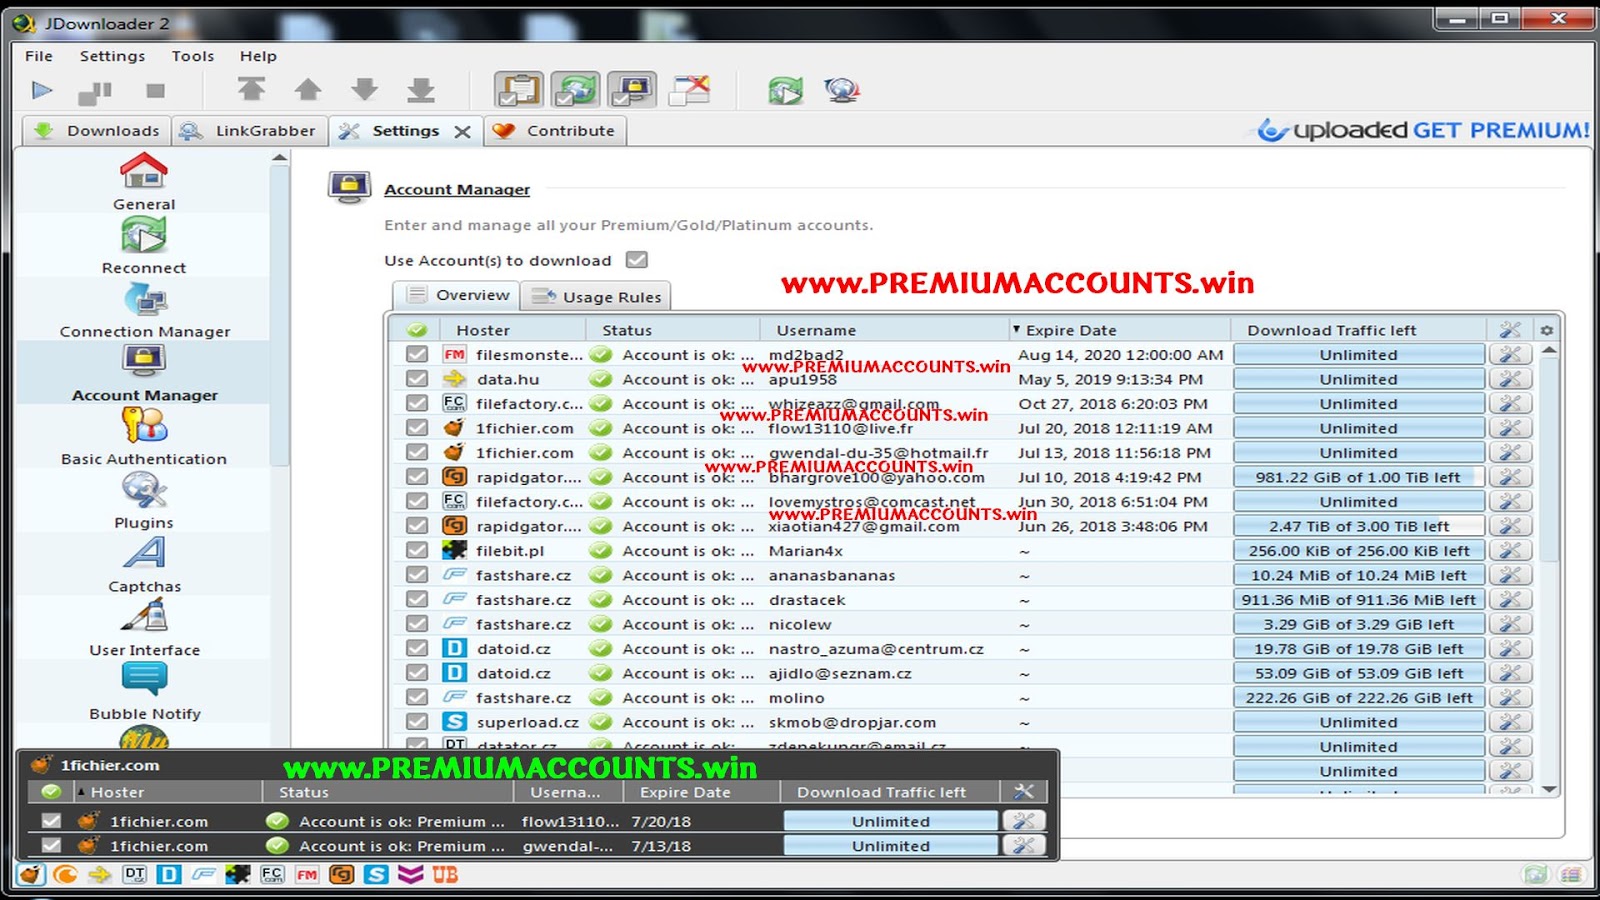Click wrench icon for data.hu account row

(x=1510, y=379)
